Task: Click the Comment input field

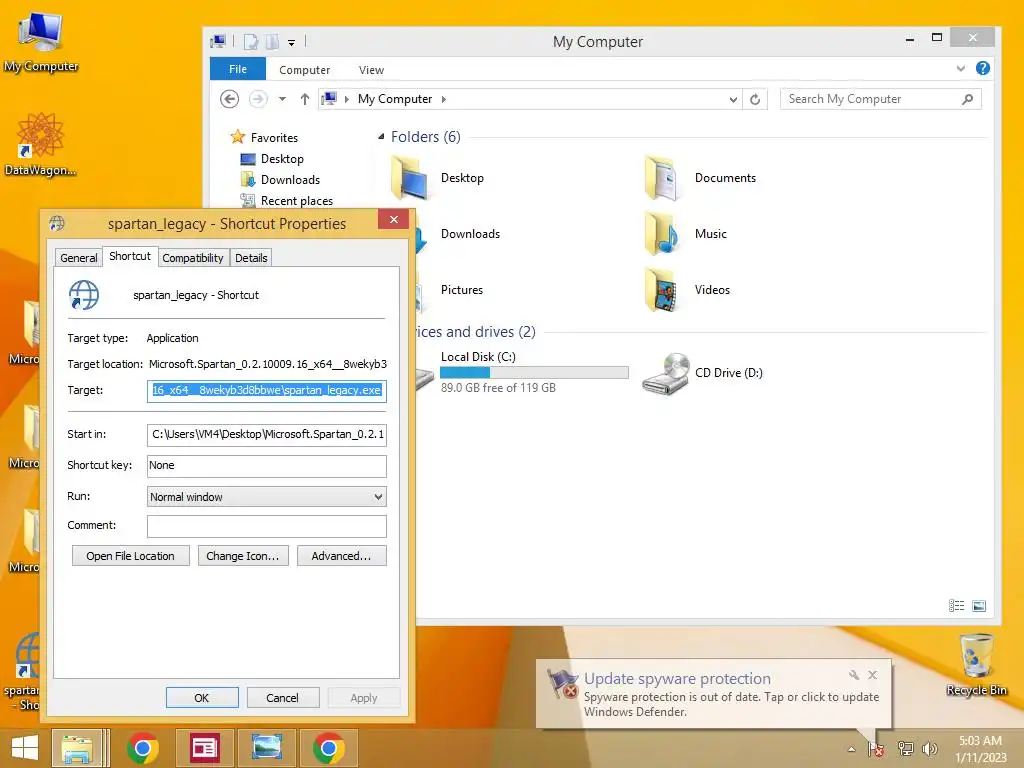Action: point(266,526)
